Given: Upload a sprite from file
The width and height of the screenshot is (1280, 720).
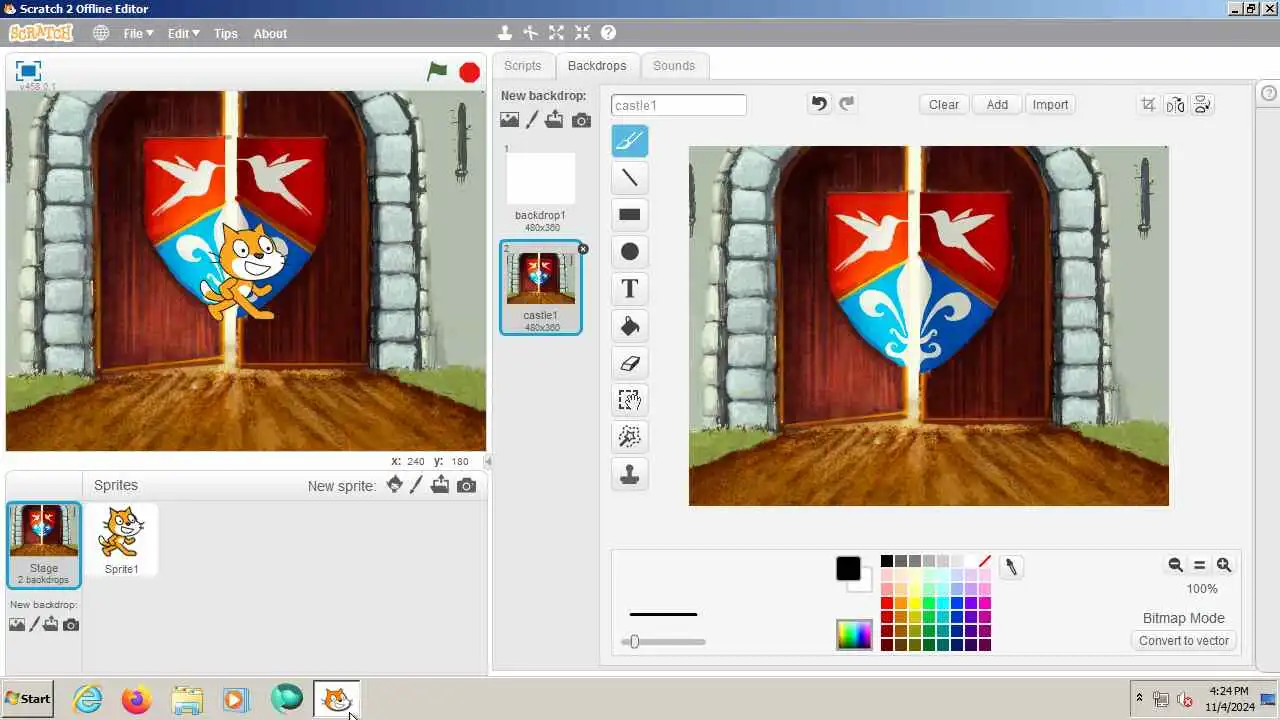Looking at the screenshot, I should [x=440, y=485].
